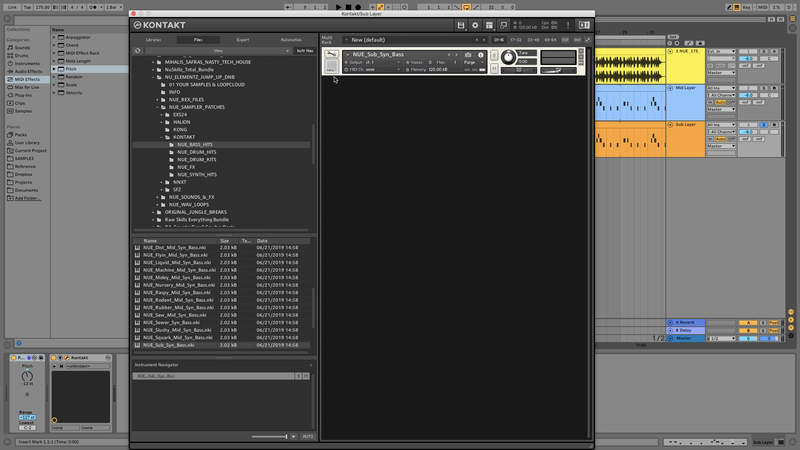Adjust the instrument volume slider
This screenshot has width=800, height=450.
point(558,70)
